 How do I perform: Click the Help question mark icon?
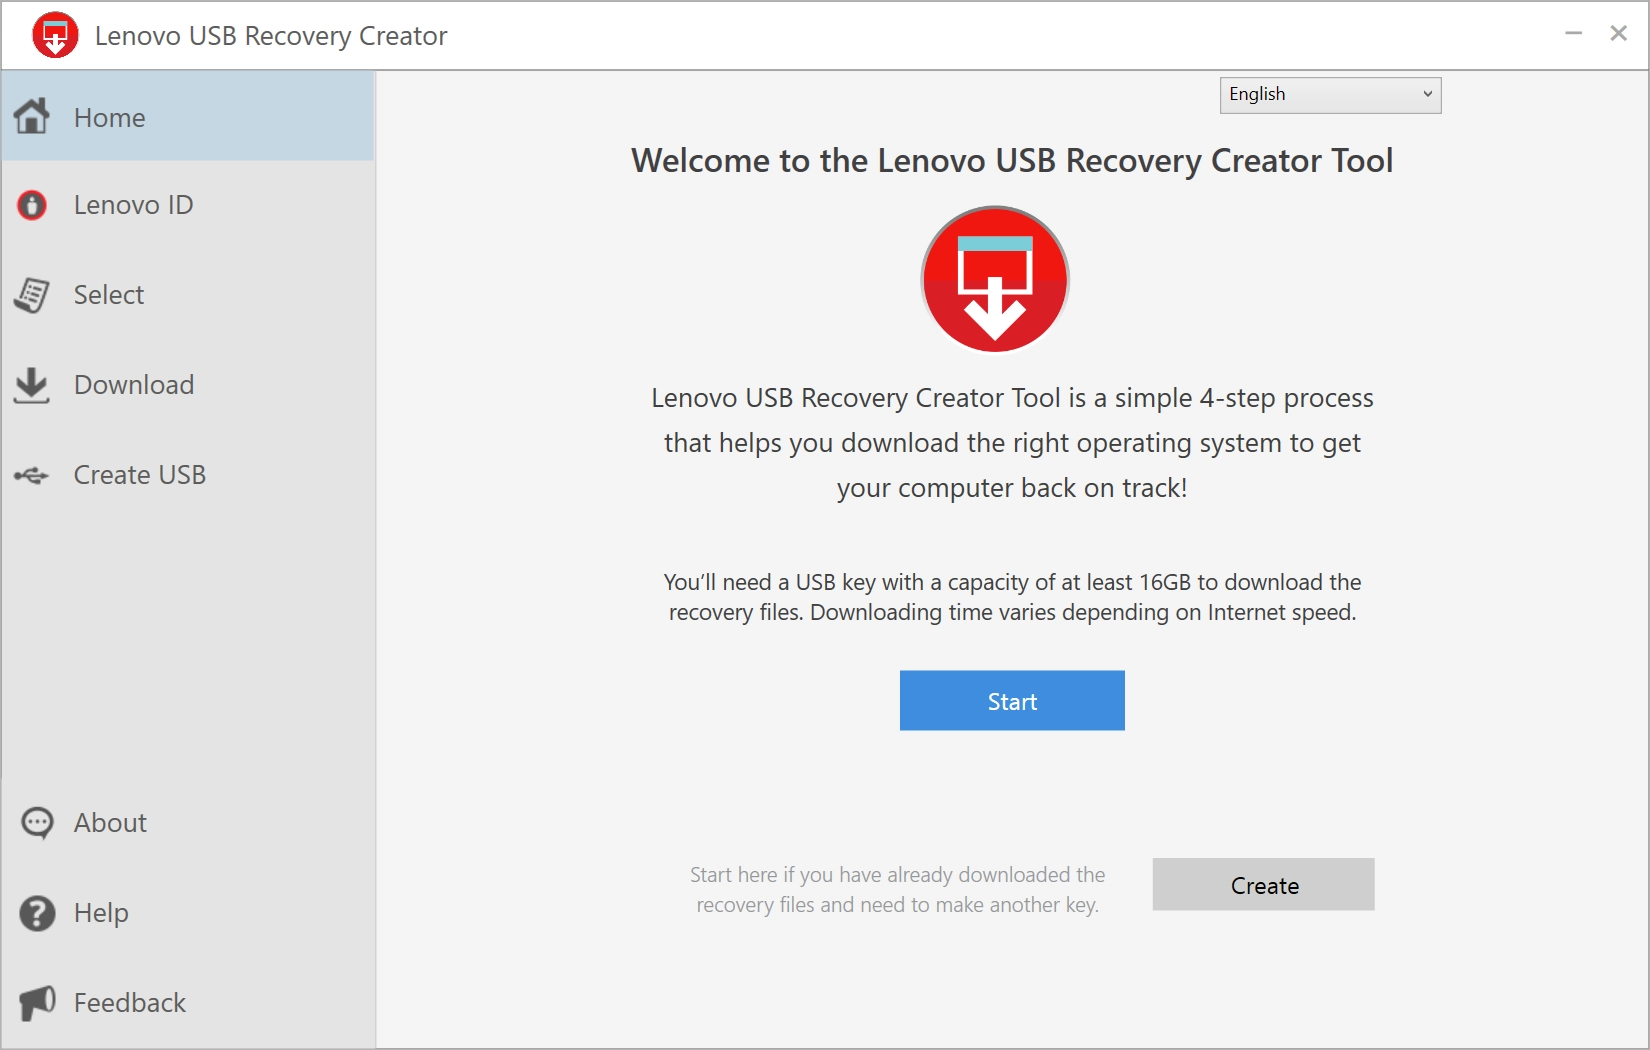pyautogui.click(x=37, y=913)
